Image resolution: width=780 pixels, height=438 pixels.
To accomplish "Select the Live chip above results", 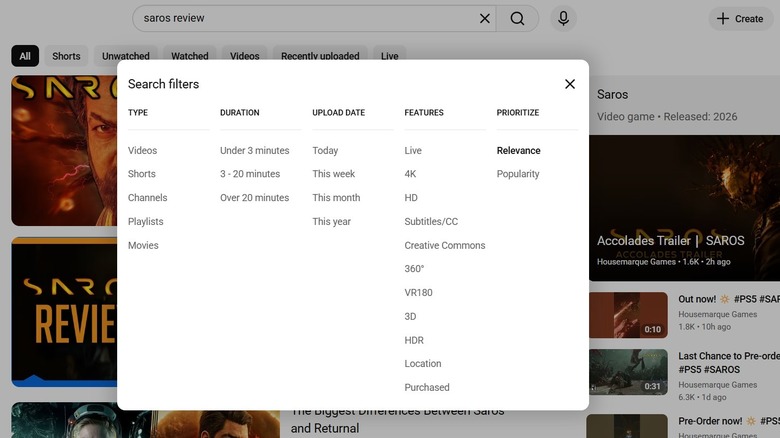I will 390,56.
